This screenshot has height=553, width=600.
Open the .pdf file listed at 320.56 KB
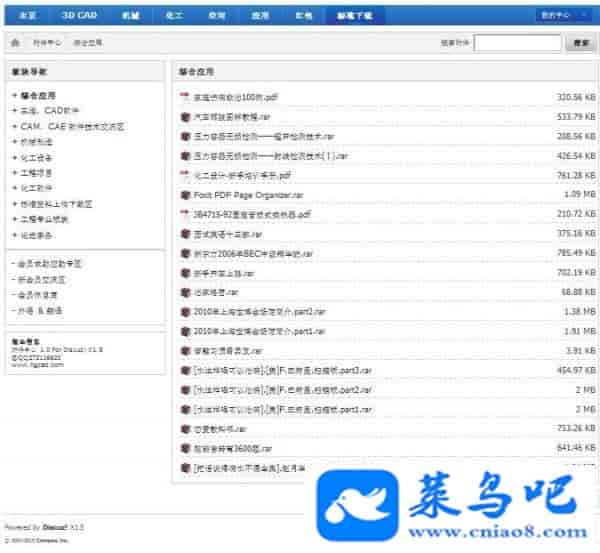click(x=235, y=97)
